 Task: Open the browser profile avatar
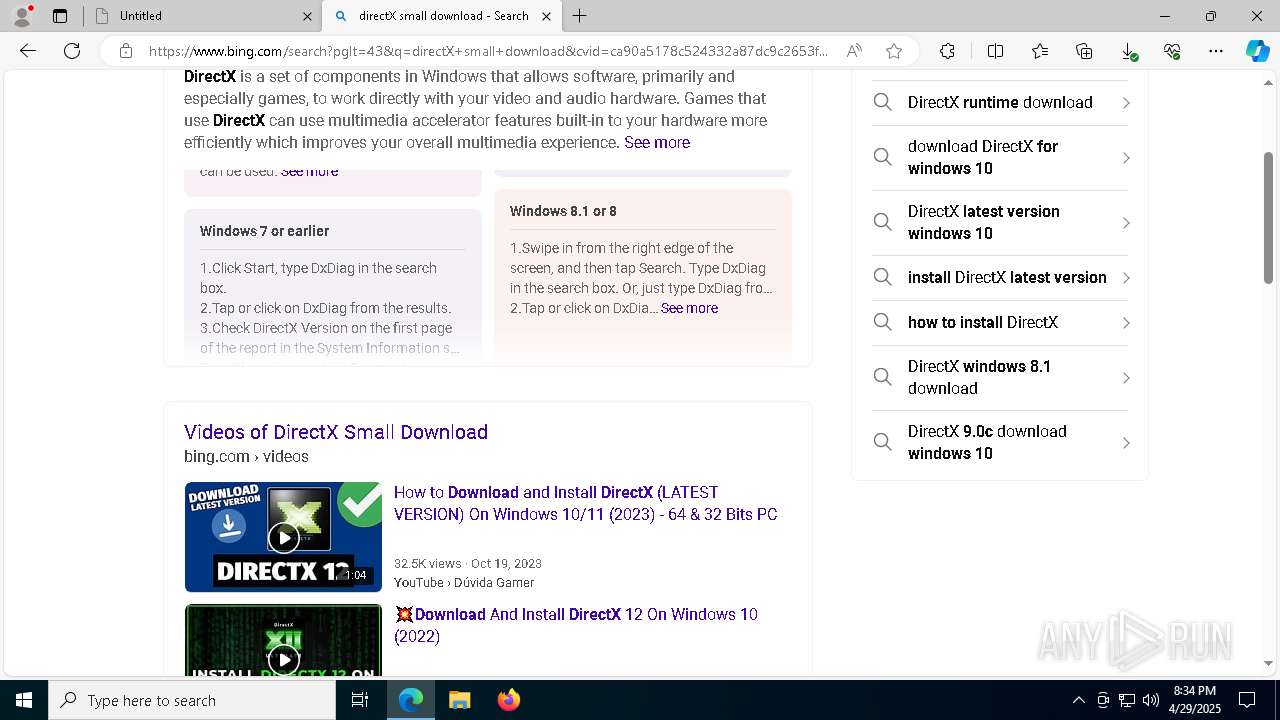22,15
